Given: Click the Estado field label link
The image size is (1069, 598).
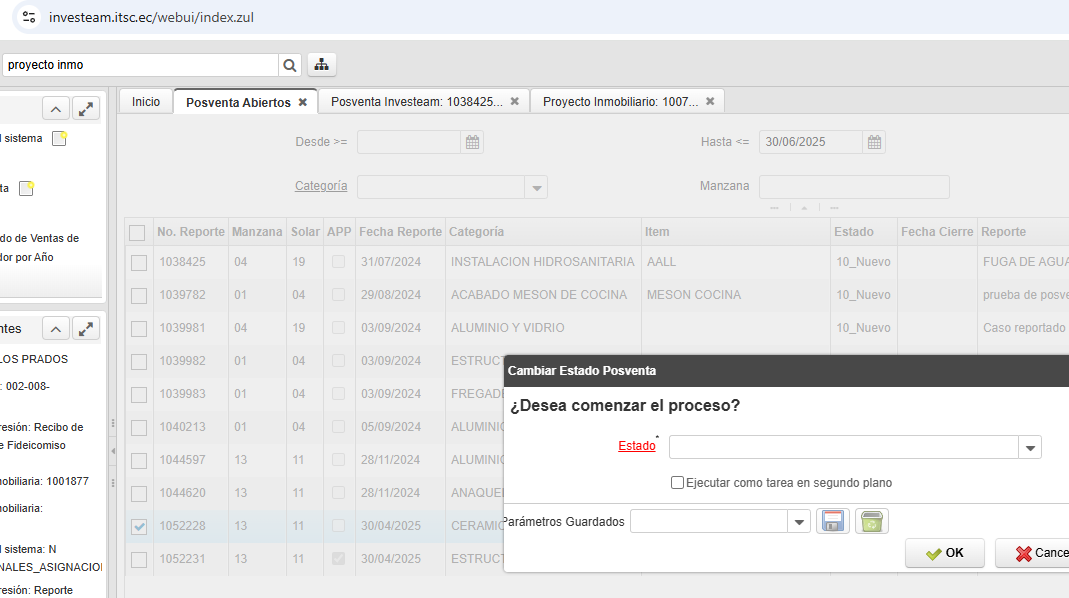Looking at the screenshot, I should tap(636, 446).
